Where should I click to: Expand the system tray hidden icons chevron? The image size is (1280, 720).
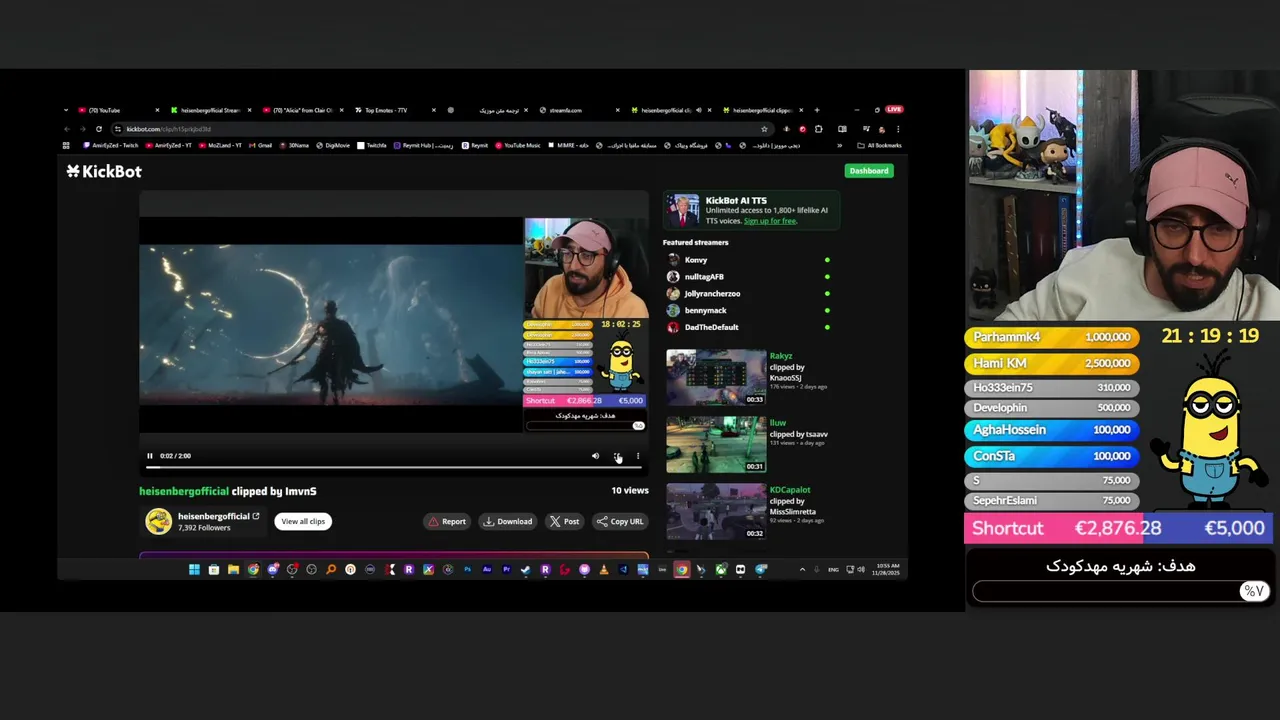(x=802, y=570)
